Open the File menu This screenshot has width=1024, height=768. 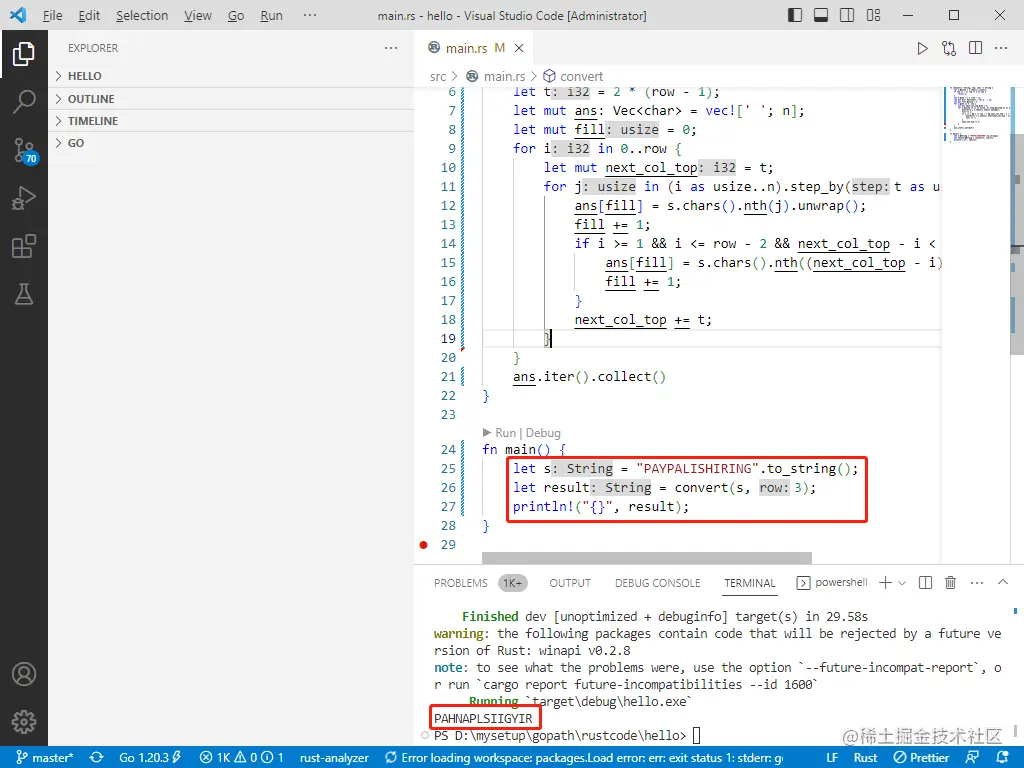[x=52, y=15]
